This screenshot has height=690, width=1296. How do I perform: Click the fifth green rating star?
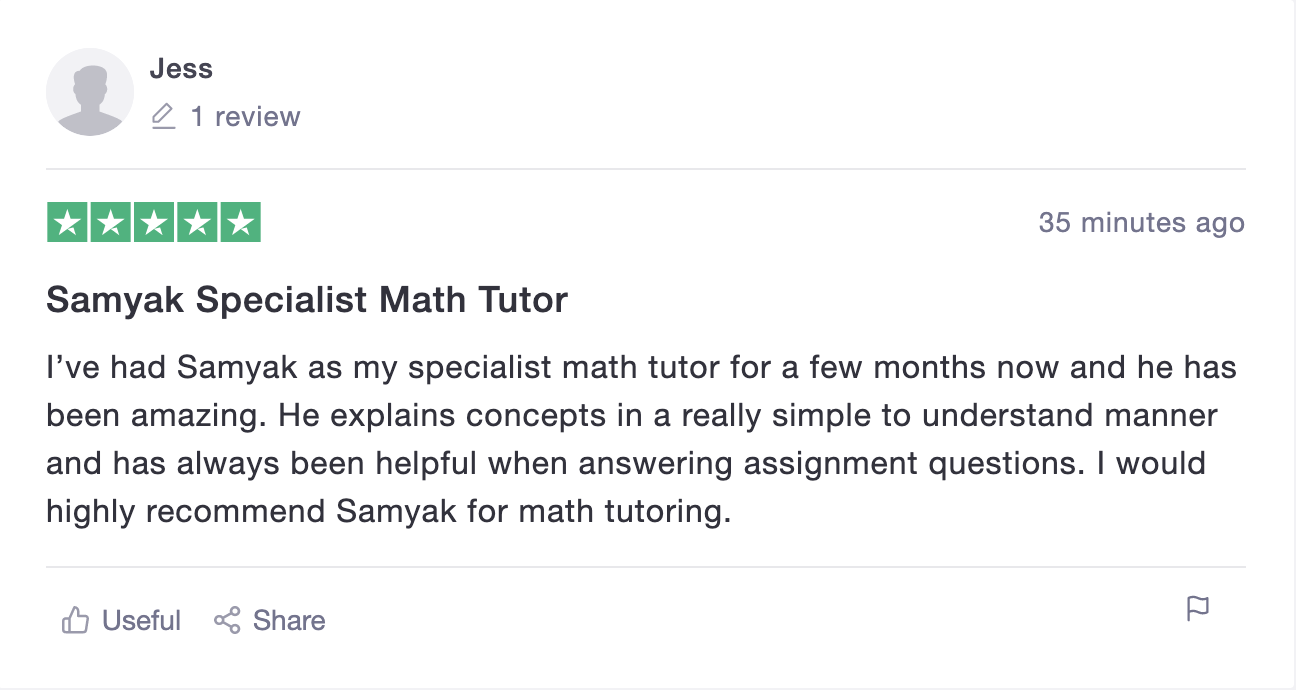click(240, 222)
